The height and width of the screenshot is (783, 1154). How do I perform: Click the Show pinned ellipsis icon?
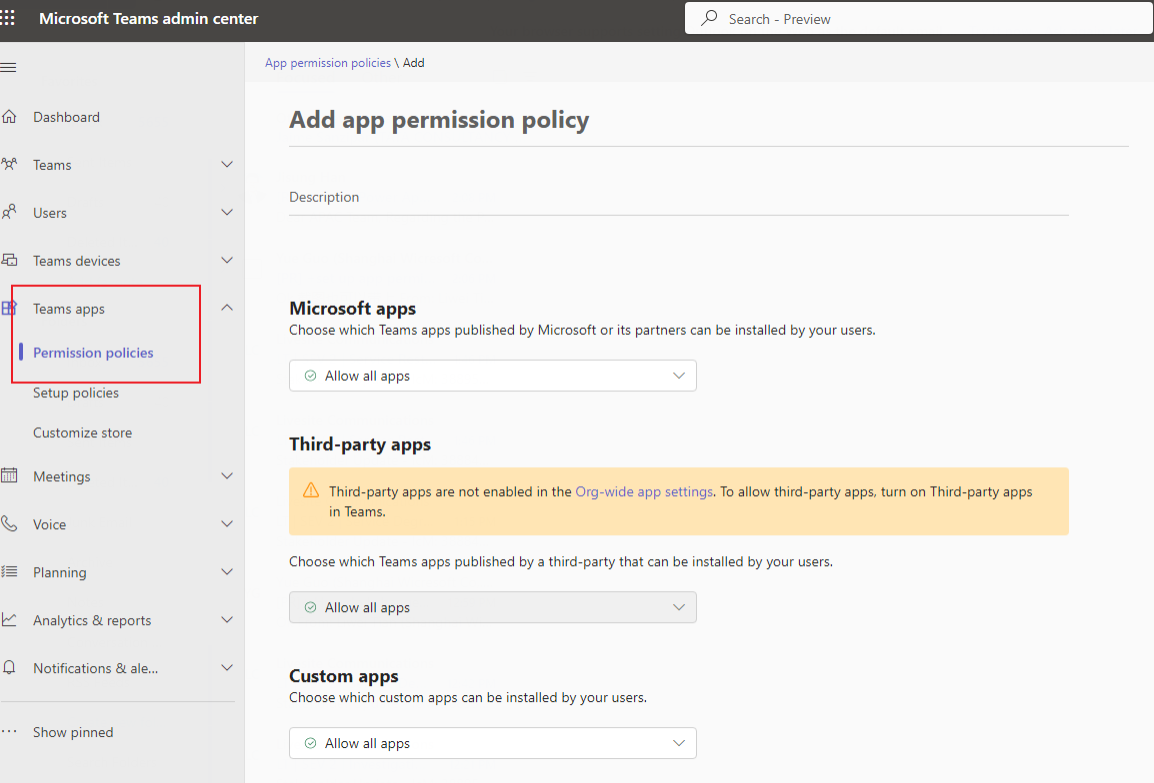click(9, 731)
